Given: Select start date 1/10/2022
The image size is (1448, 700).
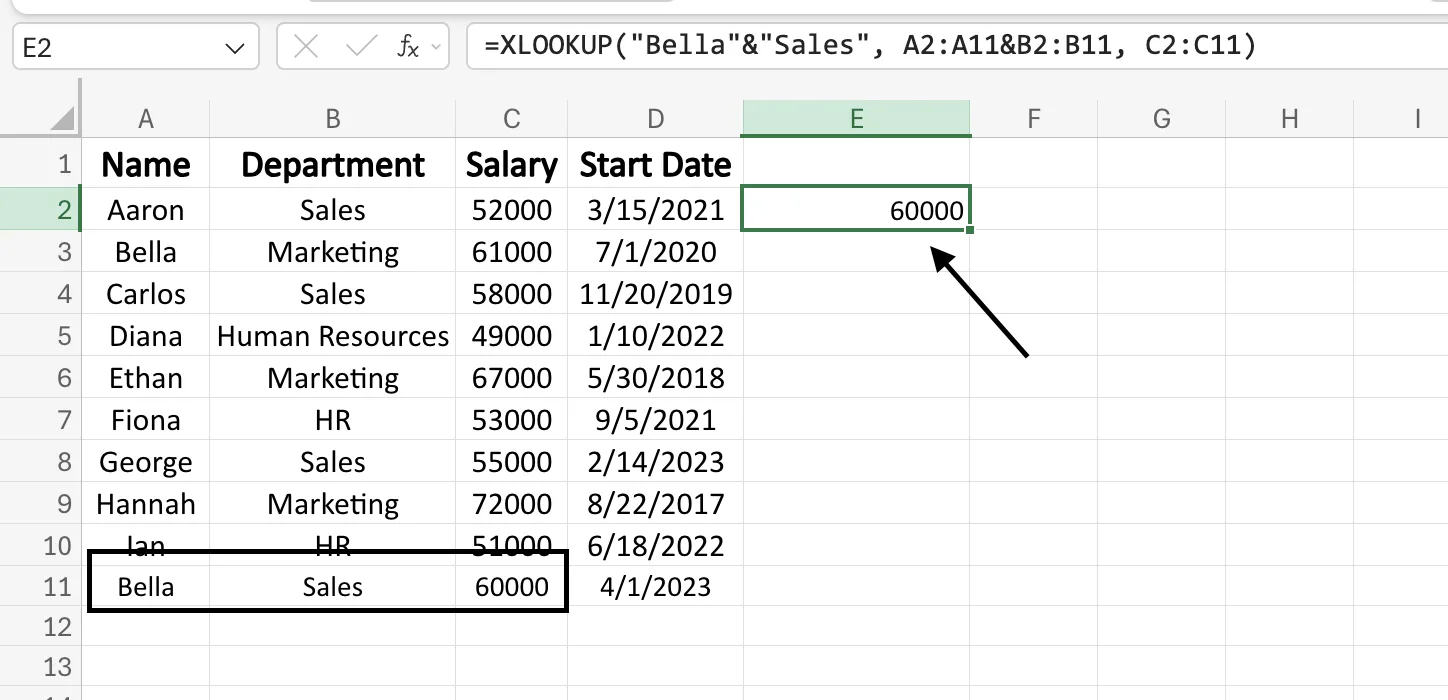Looking at the screenshot, I should click(656, 336).
